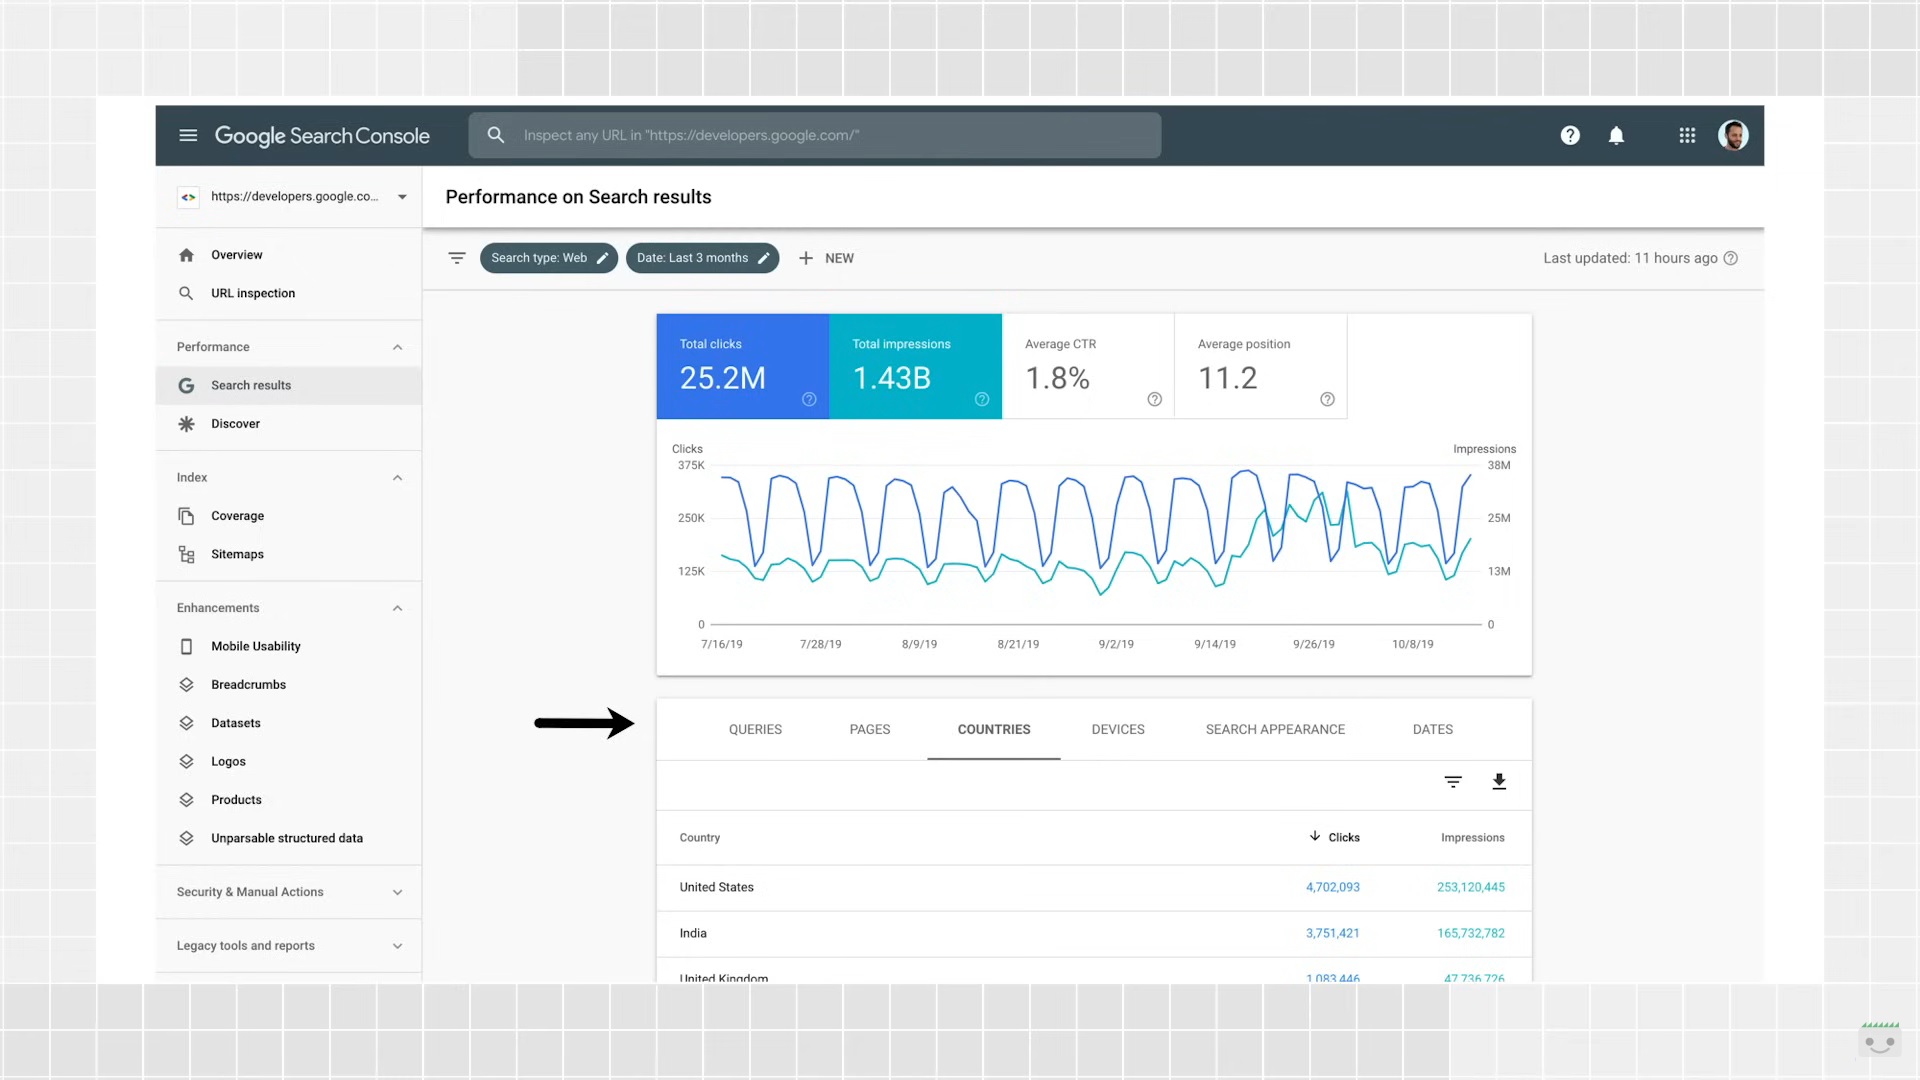
Task: Open Mobile Usability report
Action: coord(289,646)
